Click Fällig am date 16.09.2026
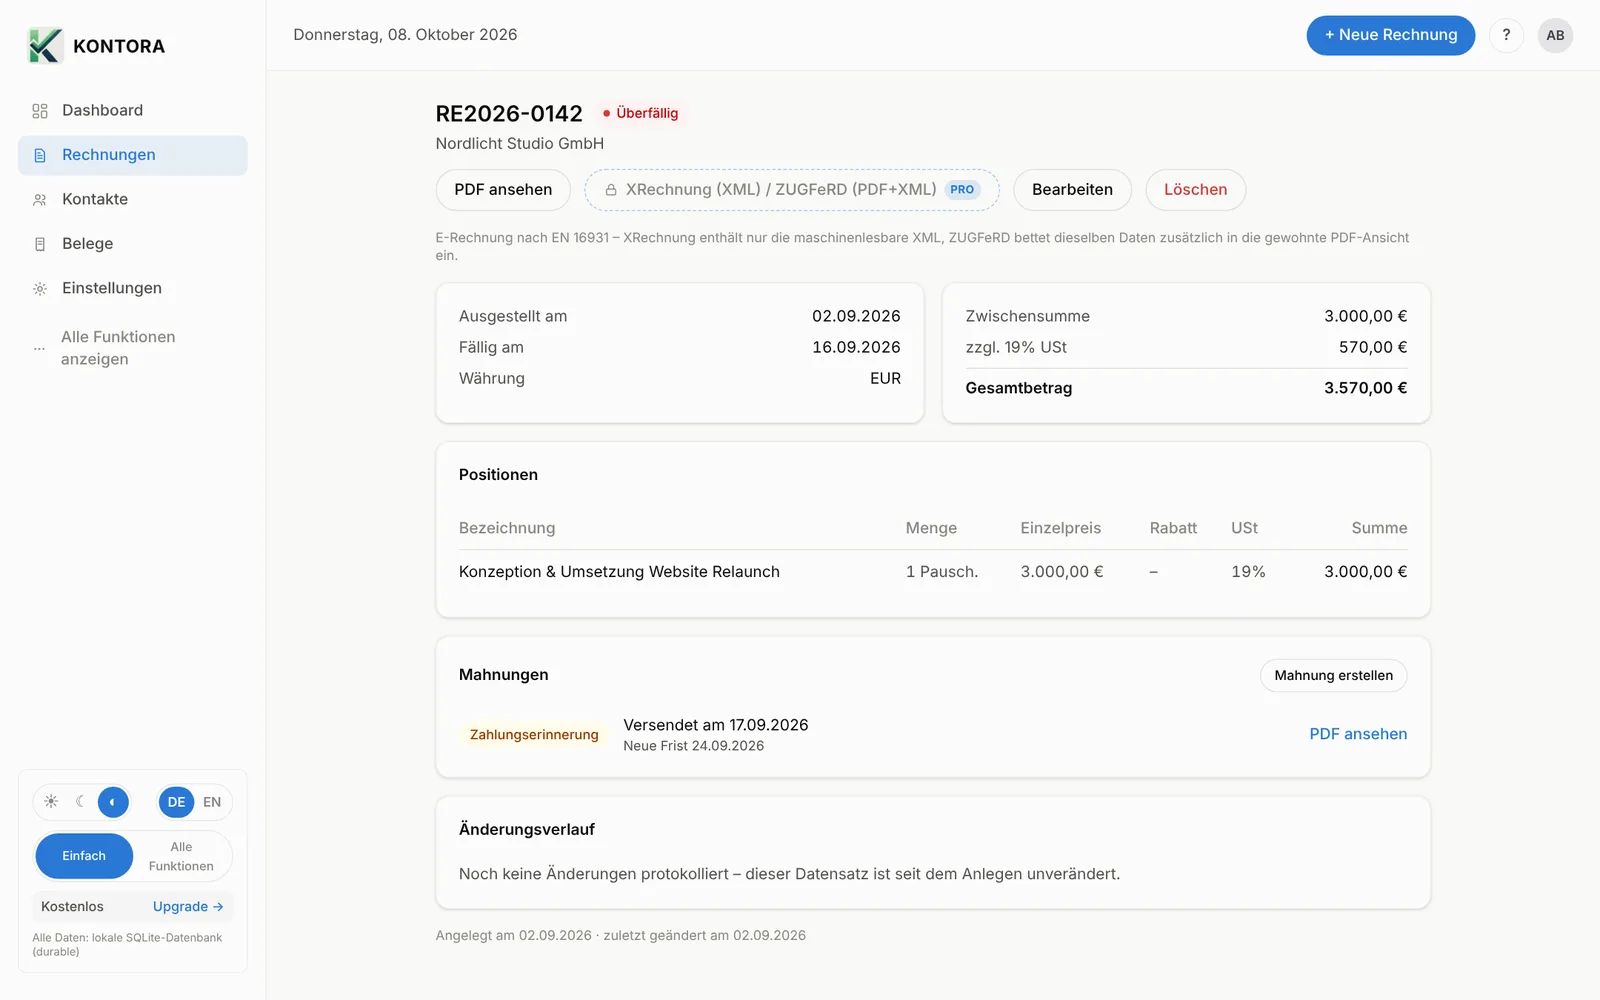 [856, 347]
